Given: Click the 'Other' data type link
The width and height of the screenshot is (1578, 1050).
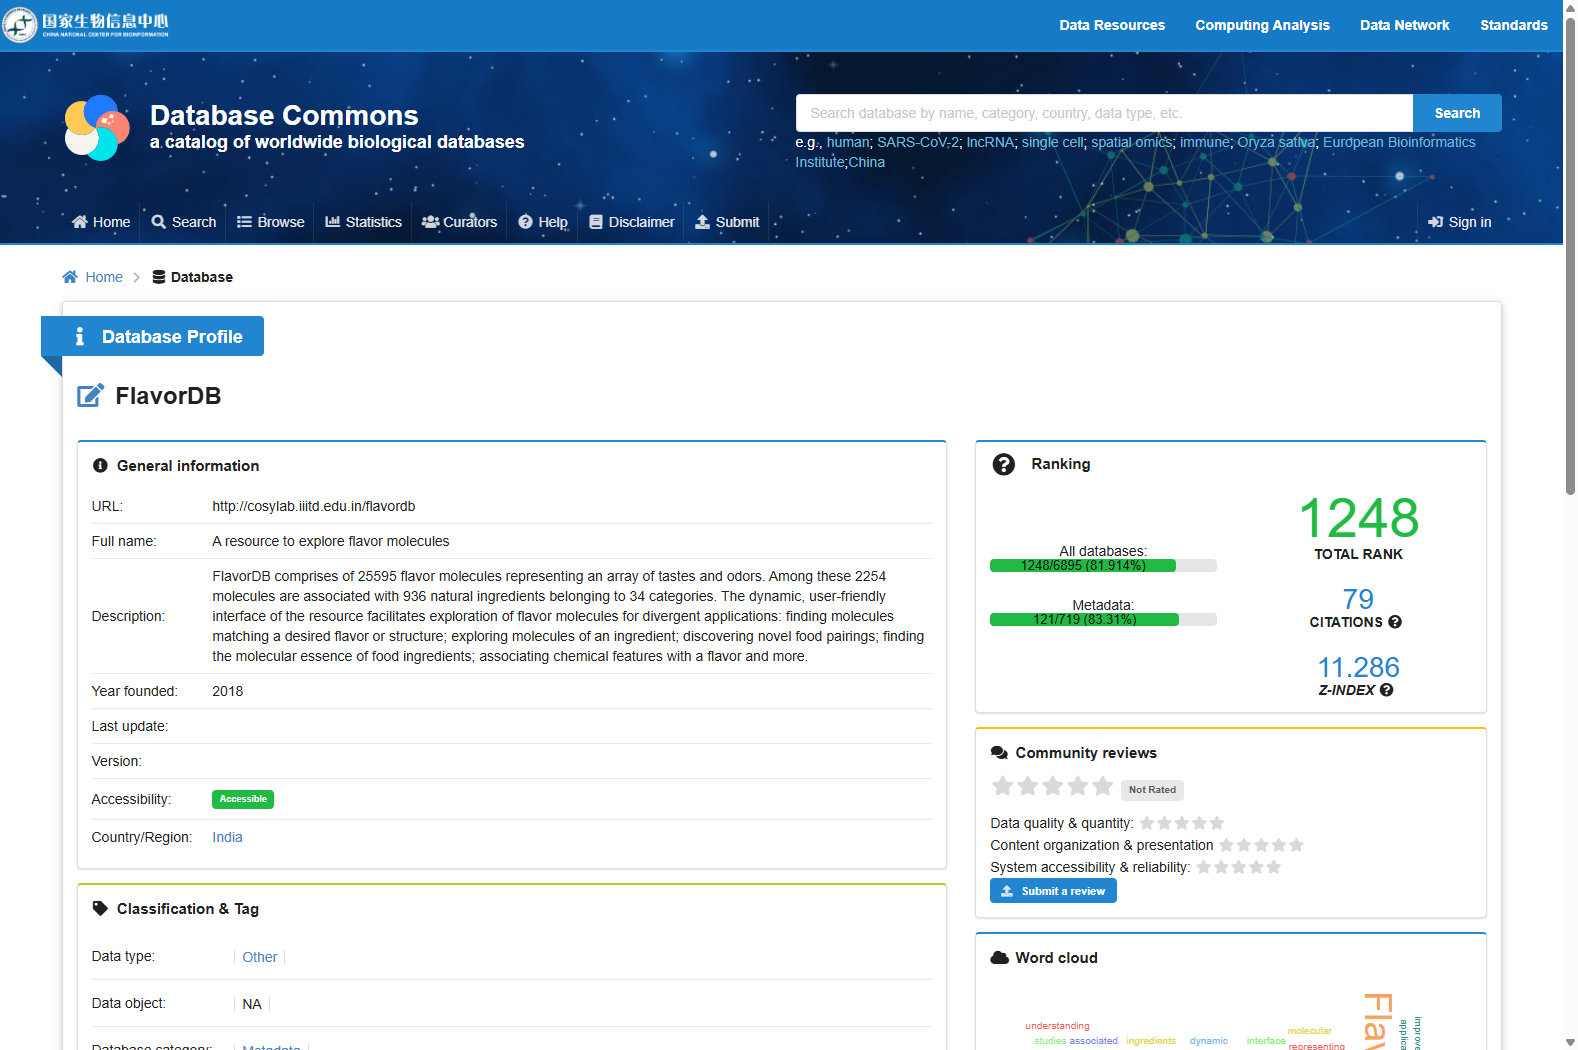Looking at the screenshot, I should (x=260, y=957).
